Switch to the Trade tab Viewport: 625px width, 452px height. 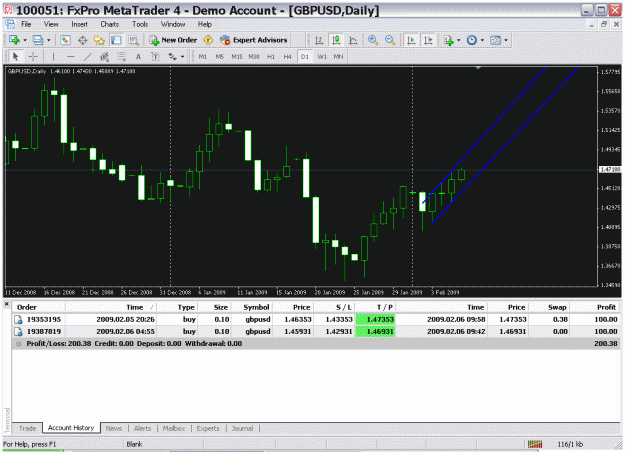click(28, 428)
